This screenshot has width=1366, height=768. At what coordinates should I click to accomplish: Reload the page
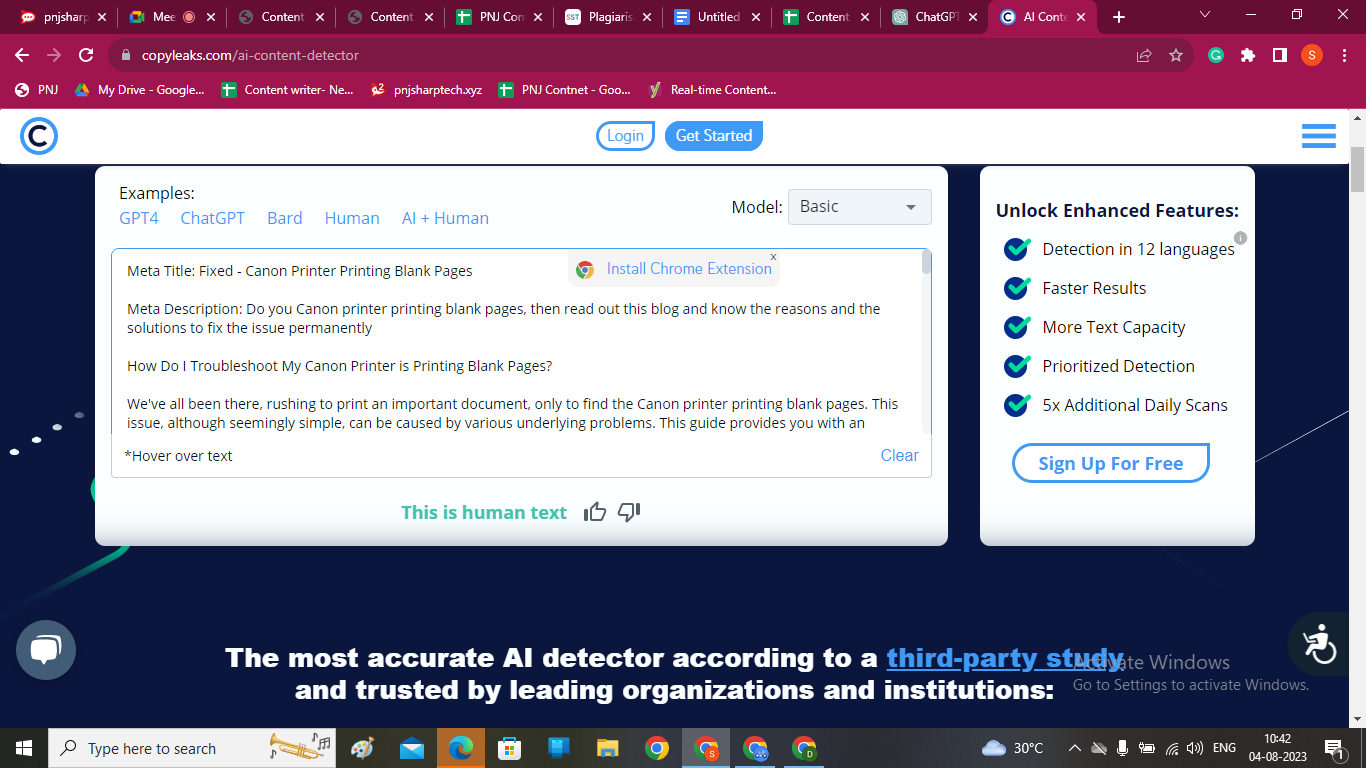86,55
